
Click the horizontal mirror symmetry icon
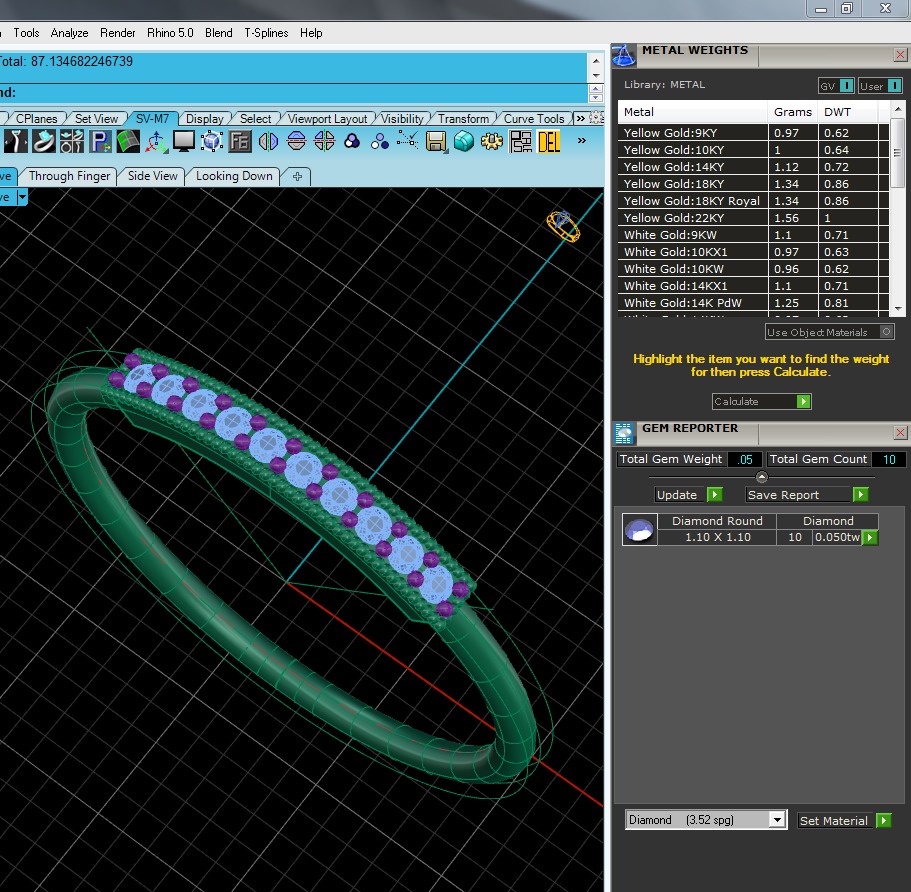click(x=296, y=141)
